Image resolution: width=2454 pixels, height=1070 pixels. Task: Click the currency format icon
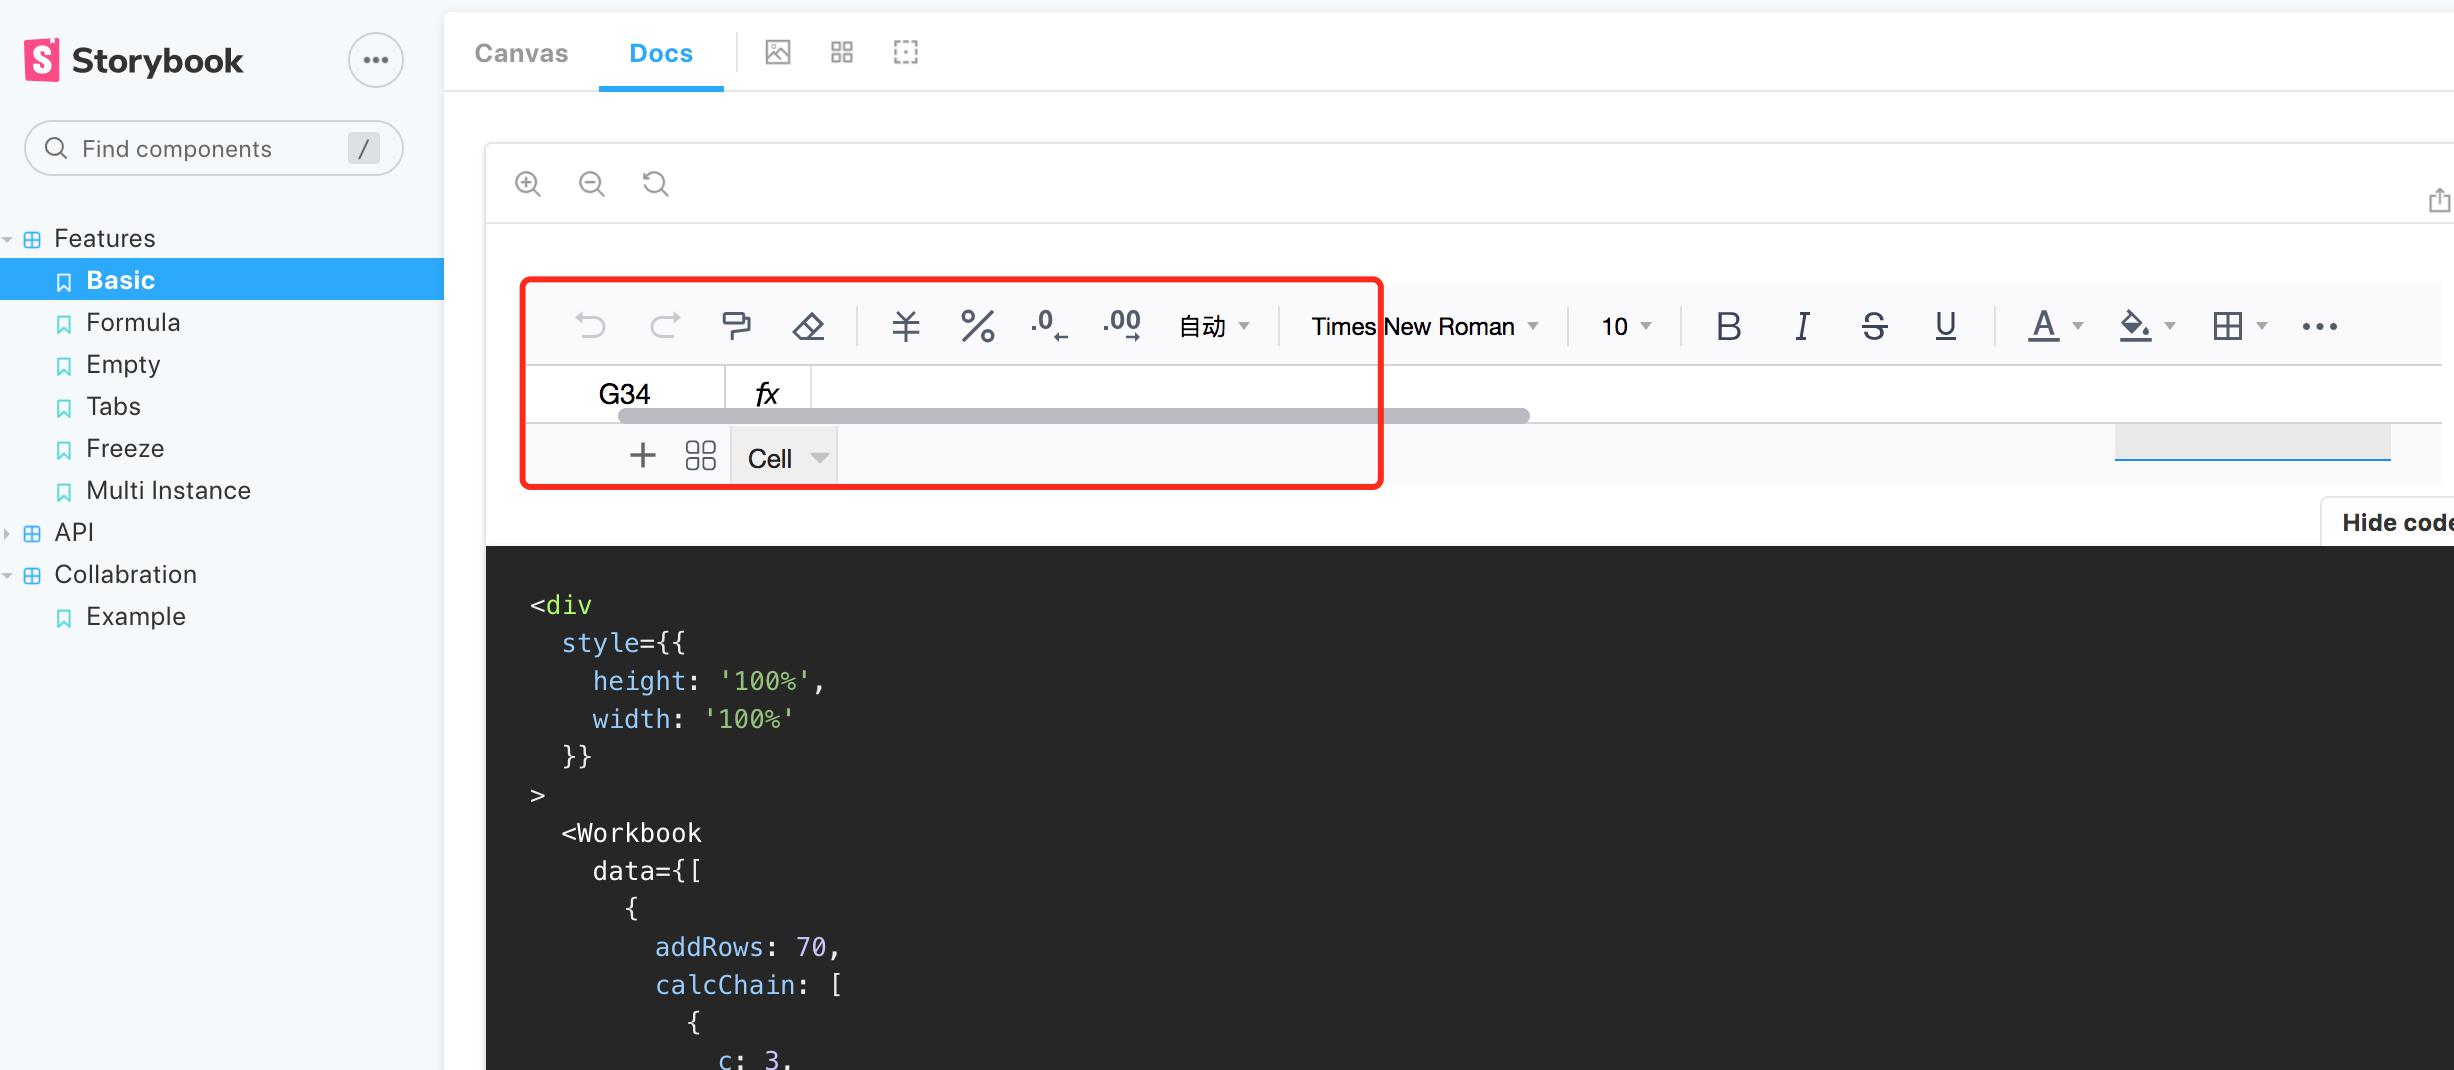(x=905, y=325)
